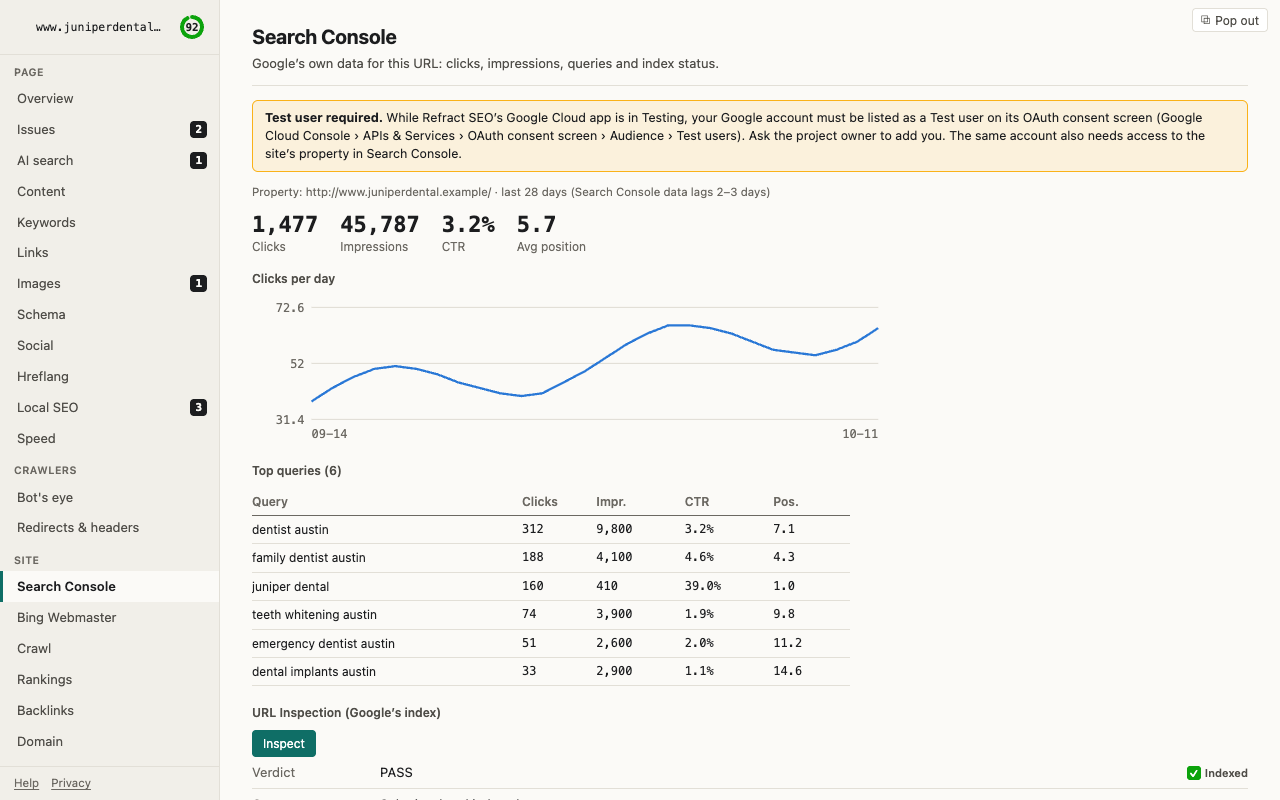Click the Clicks column header

(540, 501)
